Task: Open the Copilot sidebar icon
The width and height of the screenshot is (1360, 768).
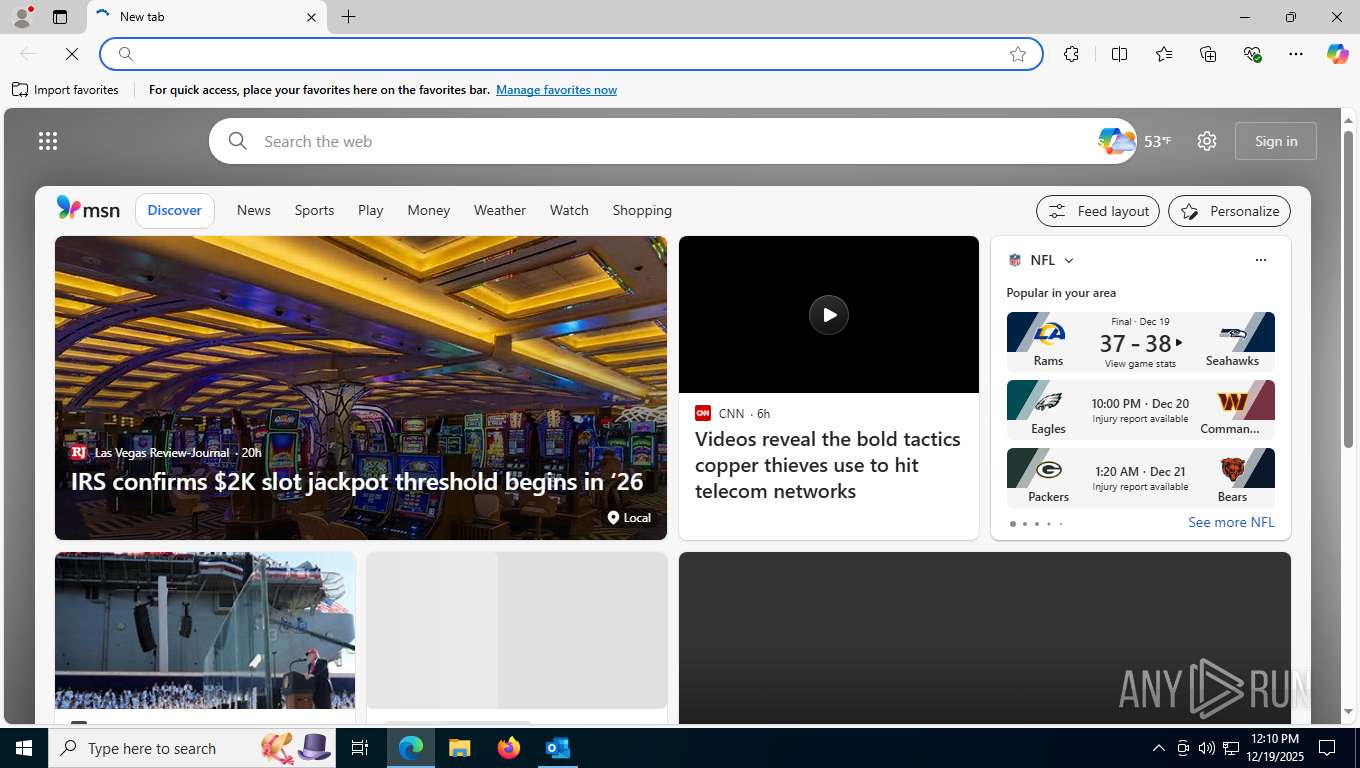Action: 1337,54
